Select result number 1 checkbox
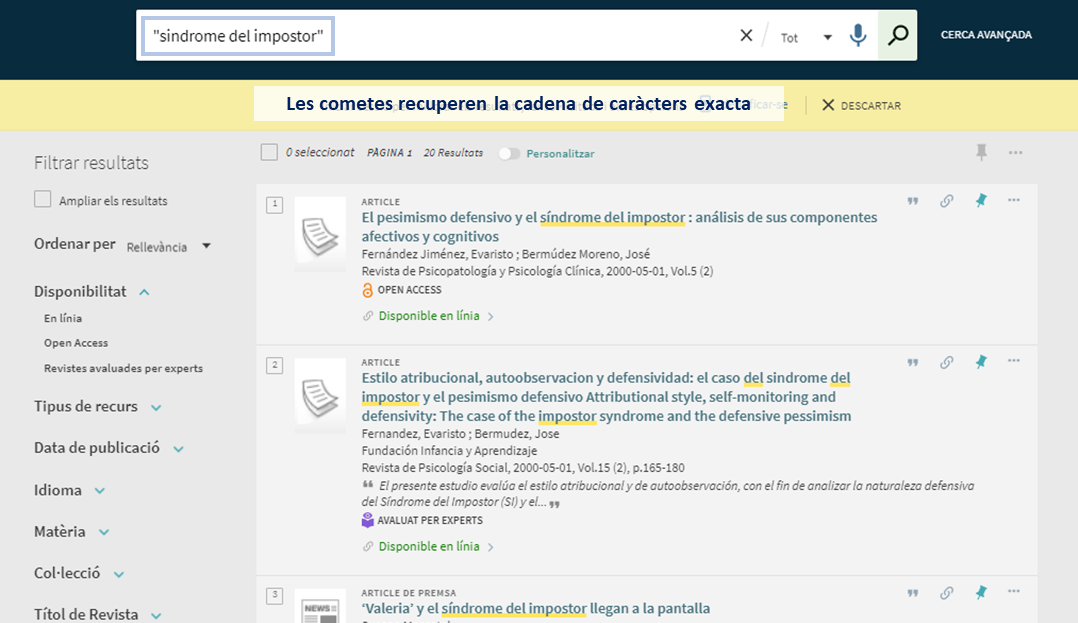This screenshot has height=623, width=1078. click(x=274, y=204)
